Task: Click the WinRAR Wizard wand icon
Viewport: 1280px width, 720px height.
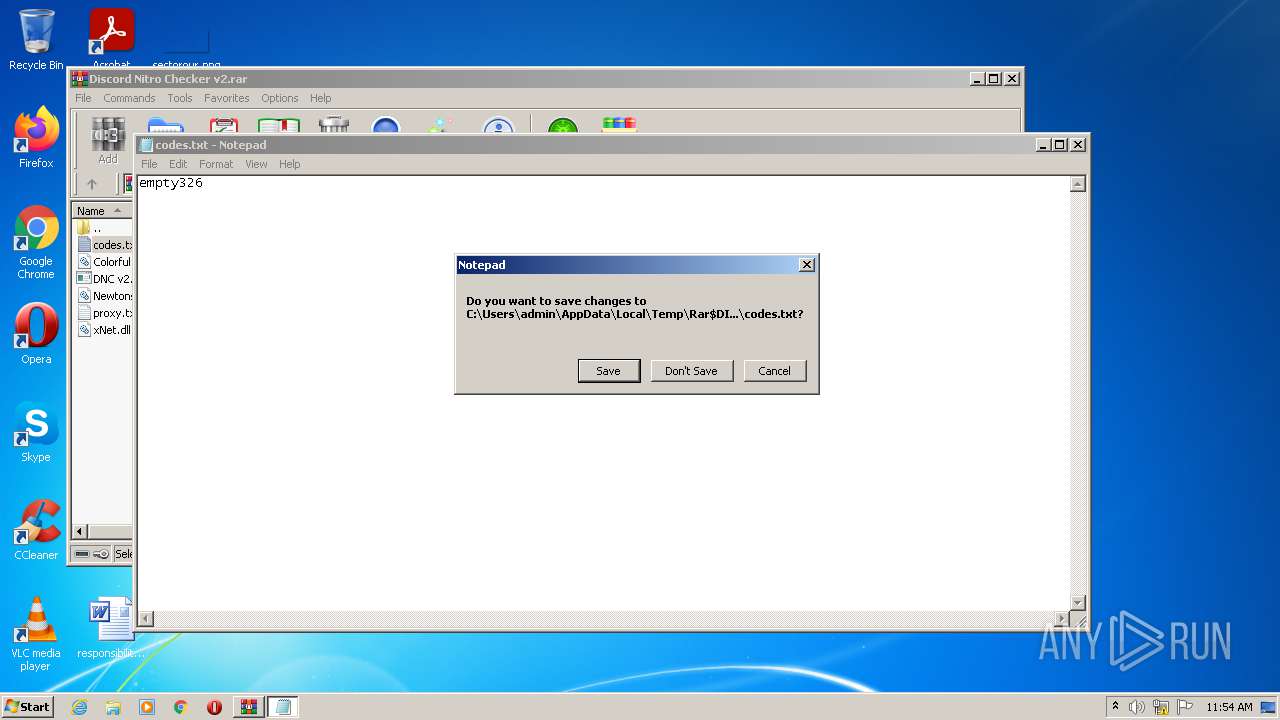Action: point(441,126)
